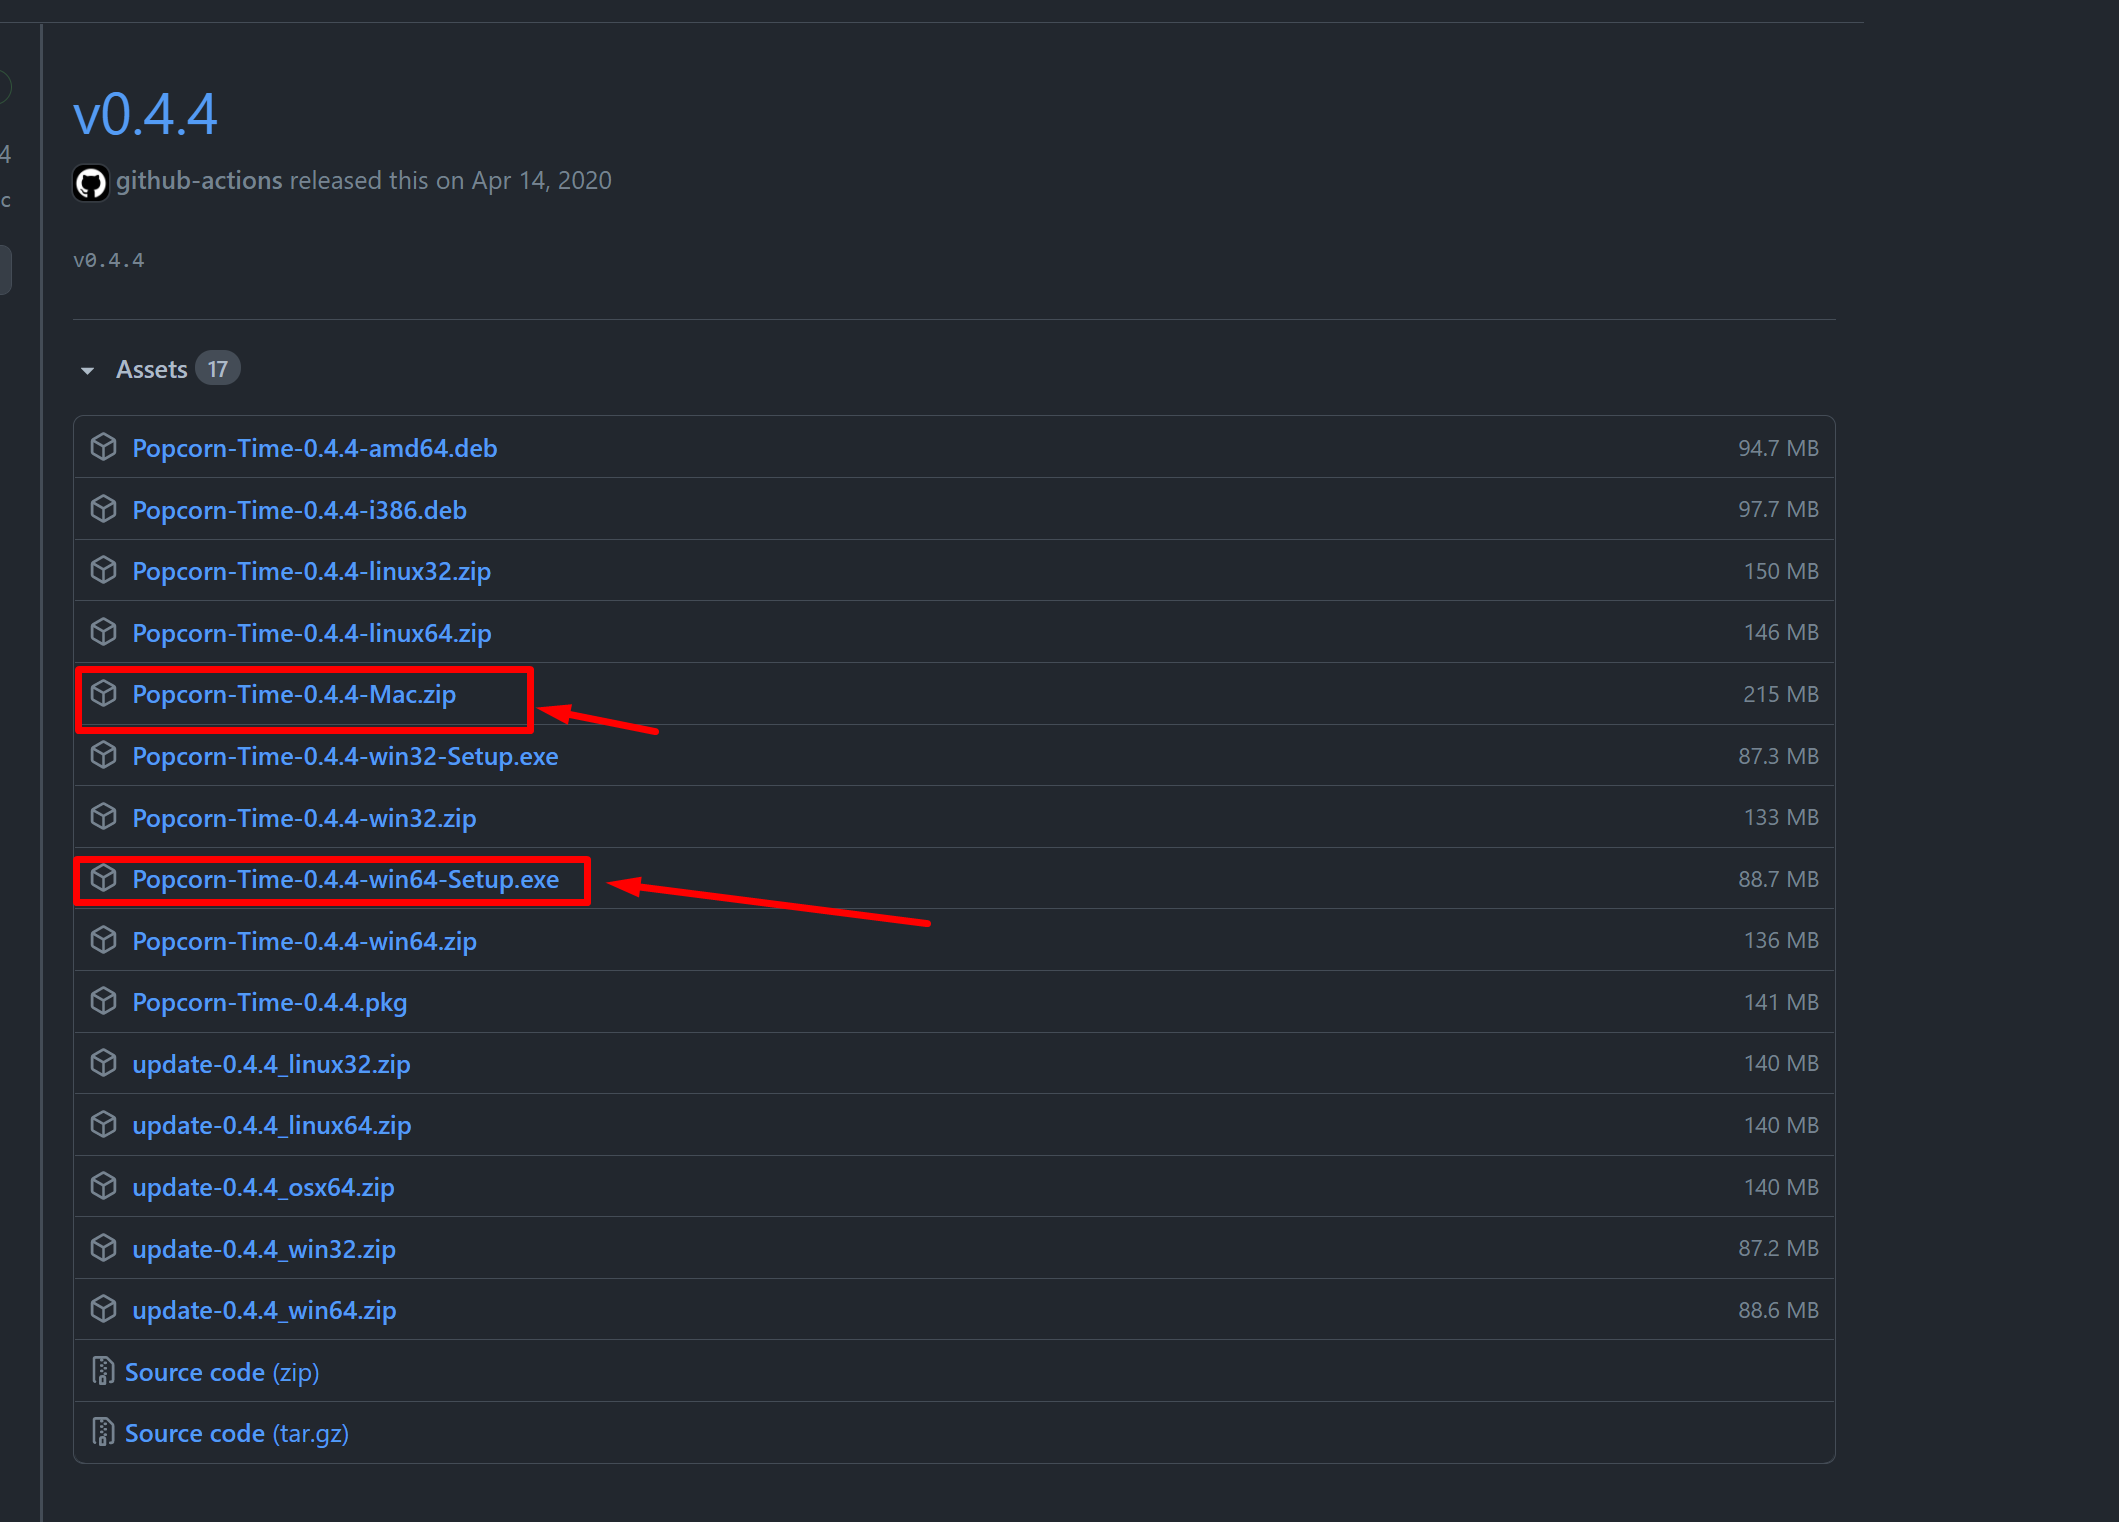The width and height of the screenshot is (2119, 1522).
Task: Click release date Apr 14, 2020
Action: pos(541,180)
